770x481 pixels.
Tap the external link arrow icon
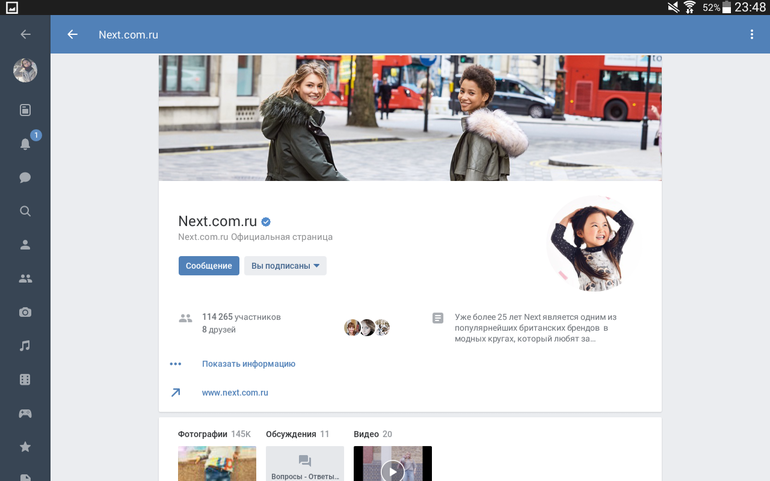pos(175,393)
